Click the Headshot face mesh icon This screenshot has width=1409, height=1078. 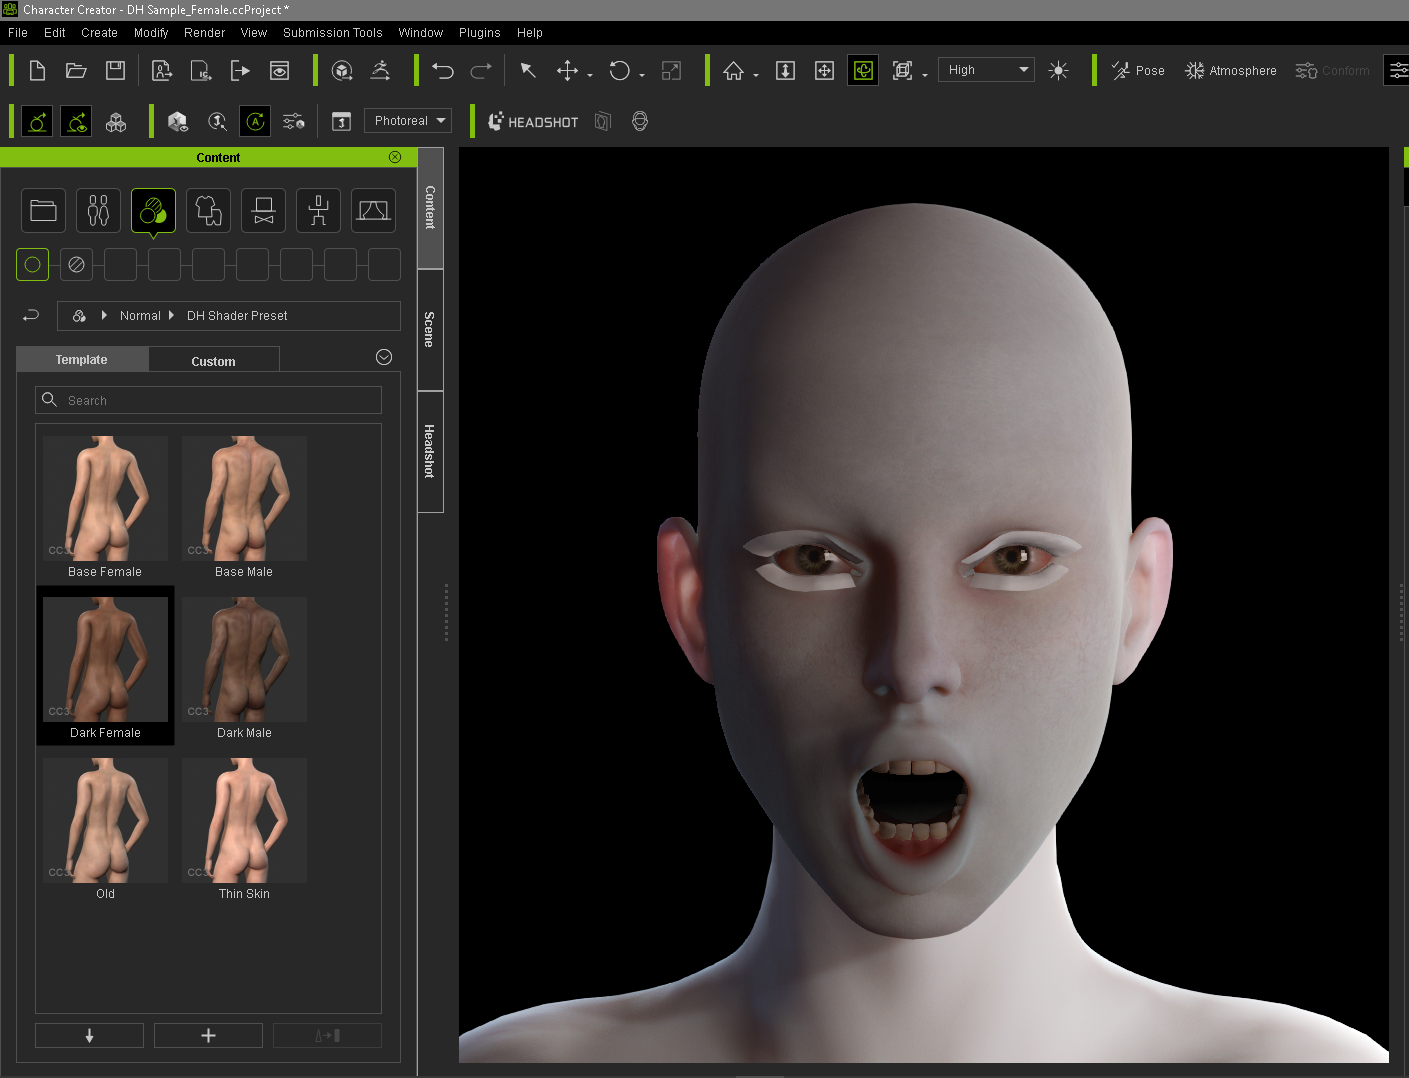point(640,122)
